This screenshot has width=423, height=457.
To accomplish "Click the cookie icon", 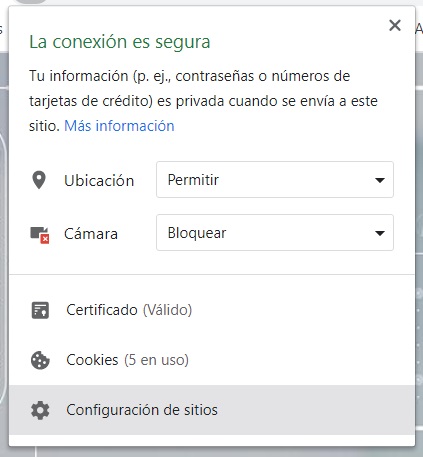I will coord(40,360).
